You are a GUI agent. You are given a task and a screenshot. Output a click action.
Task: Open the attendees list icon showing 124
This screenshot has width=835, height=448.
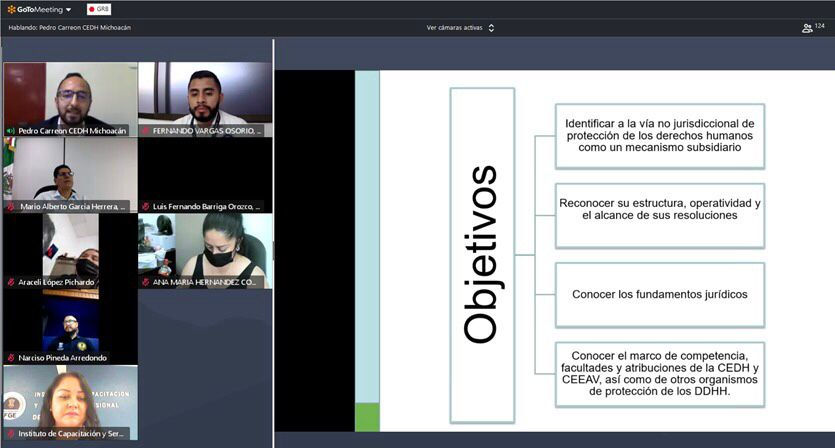coord(807,28)
